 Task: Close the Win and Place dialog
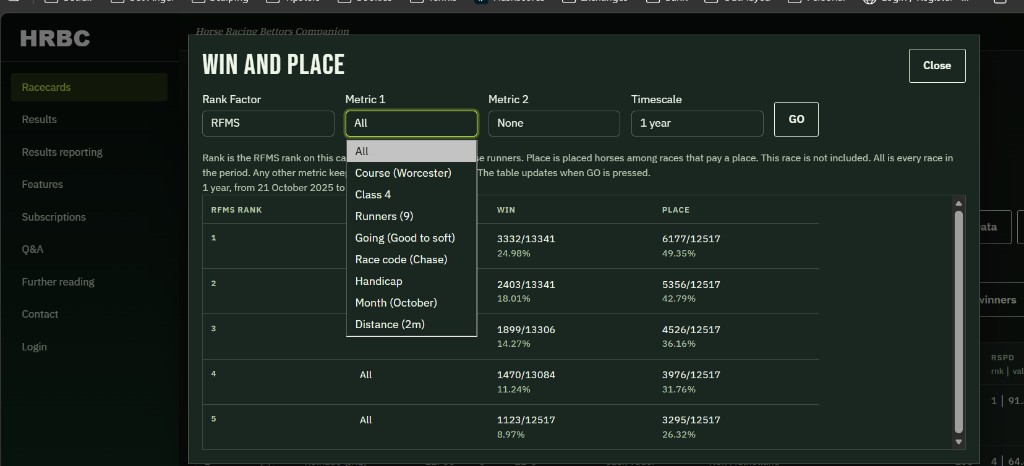(x=937, y=66)
